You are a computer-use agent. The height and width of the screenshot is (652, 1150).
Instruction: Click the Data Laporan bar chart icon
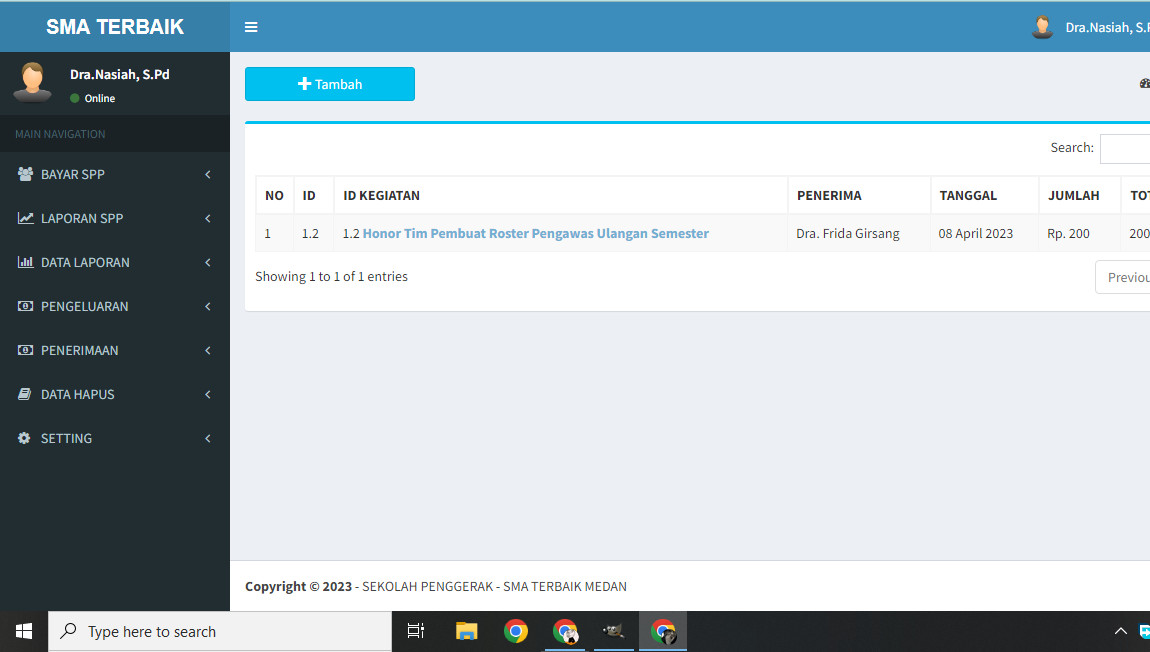tap(25, 262)
